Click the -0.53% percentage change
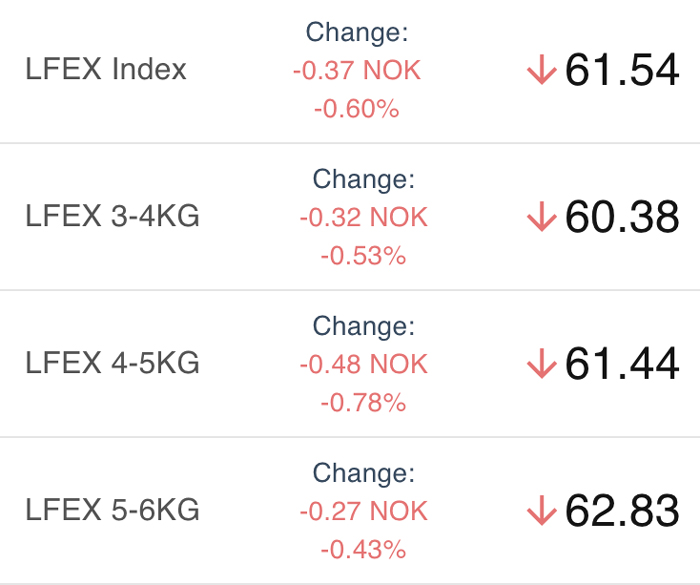Viewport: 700px width, 585px height. click(x=363, y=256)
